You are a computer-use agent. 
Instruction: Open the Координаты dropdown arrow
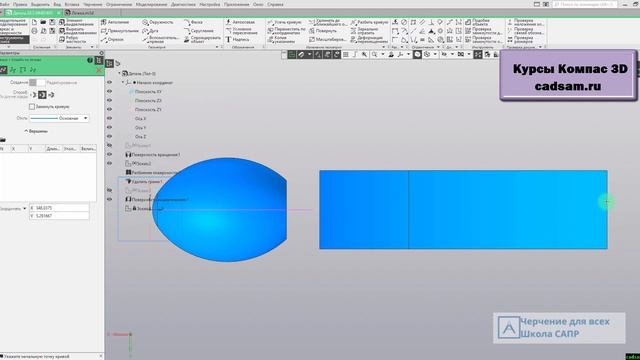point(24,209)
